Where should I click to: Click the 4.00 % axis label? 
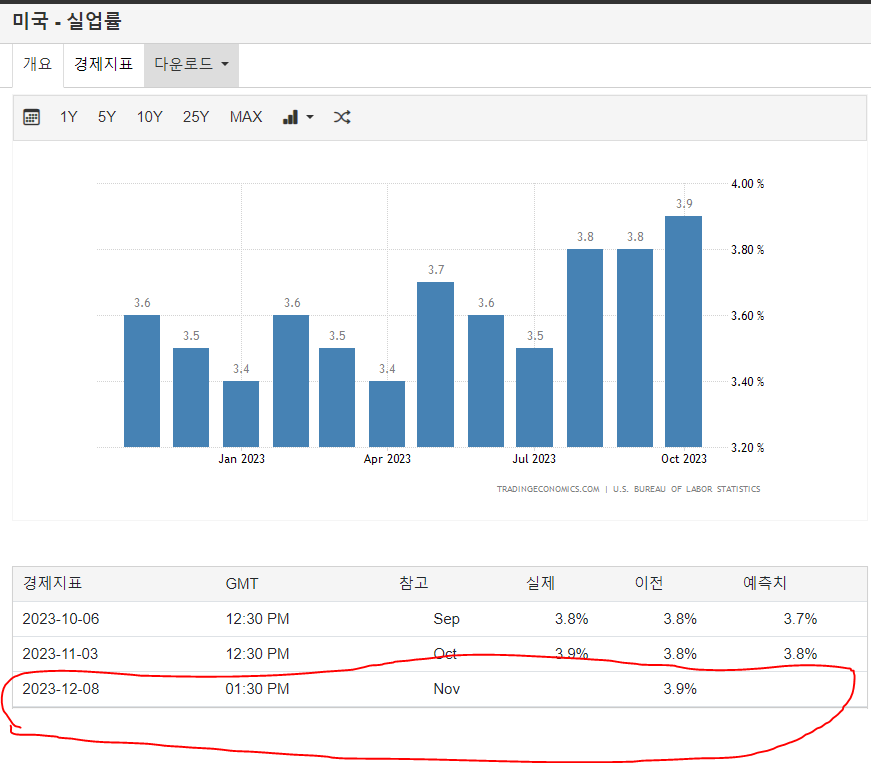747,184
